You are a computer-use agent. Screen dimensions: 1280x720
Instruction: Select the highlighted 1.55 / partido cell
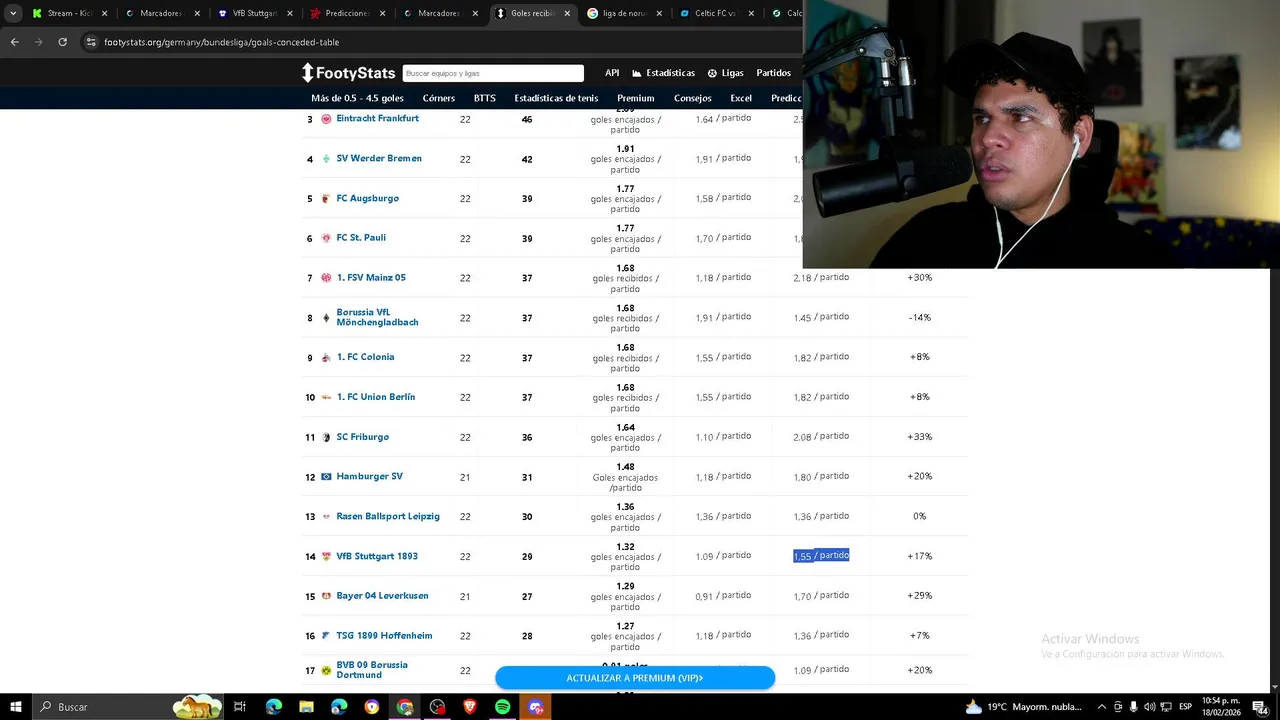click(x=821, y=556)
